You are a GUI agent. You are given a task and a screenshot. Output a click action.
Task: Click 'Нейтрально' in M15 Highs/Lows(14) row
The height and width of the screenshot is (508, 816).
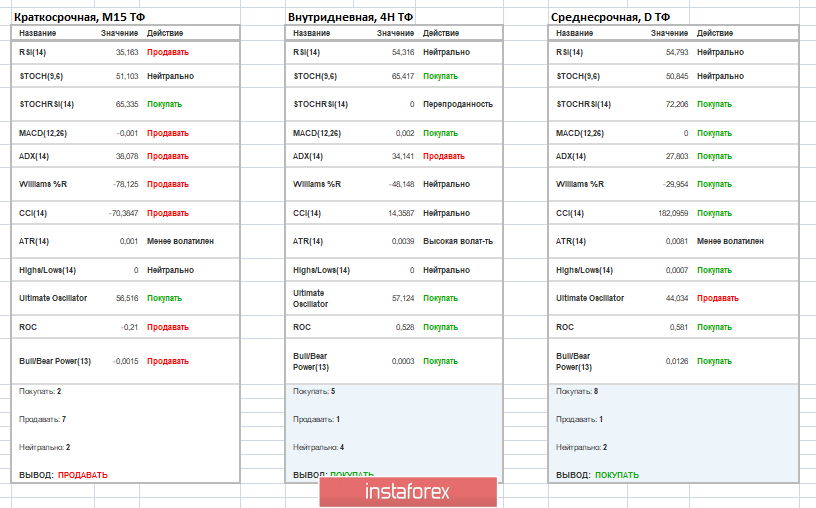[170, 270]
